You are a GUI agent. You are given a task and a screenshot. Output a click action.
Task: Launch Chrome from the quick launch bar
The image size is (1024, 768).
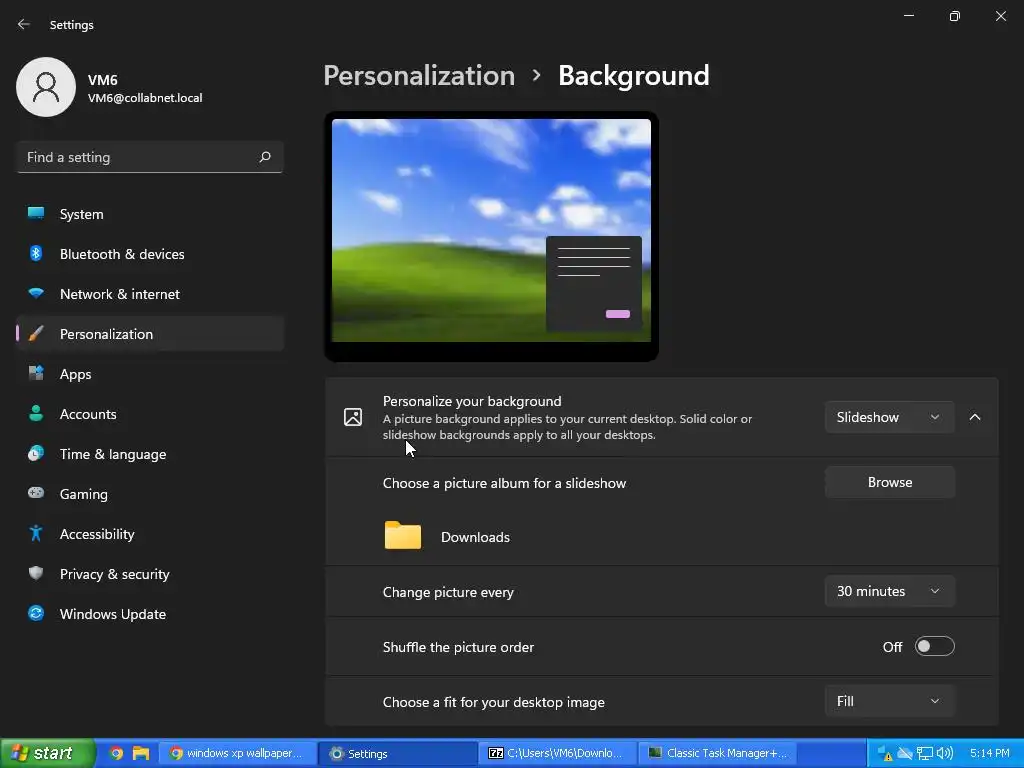116,753
